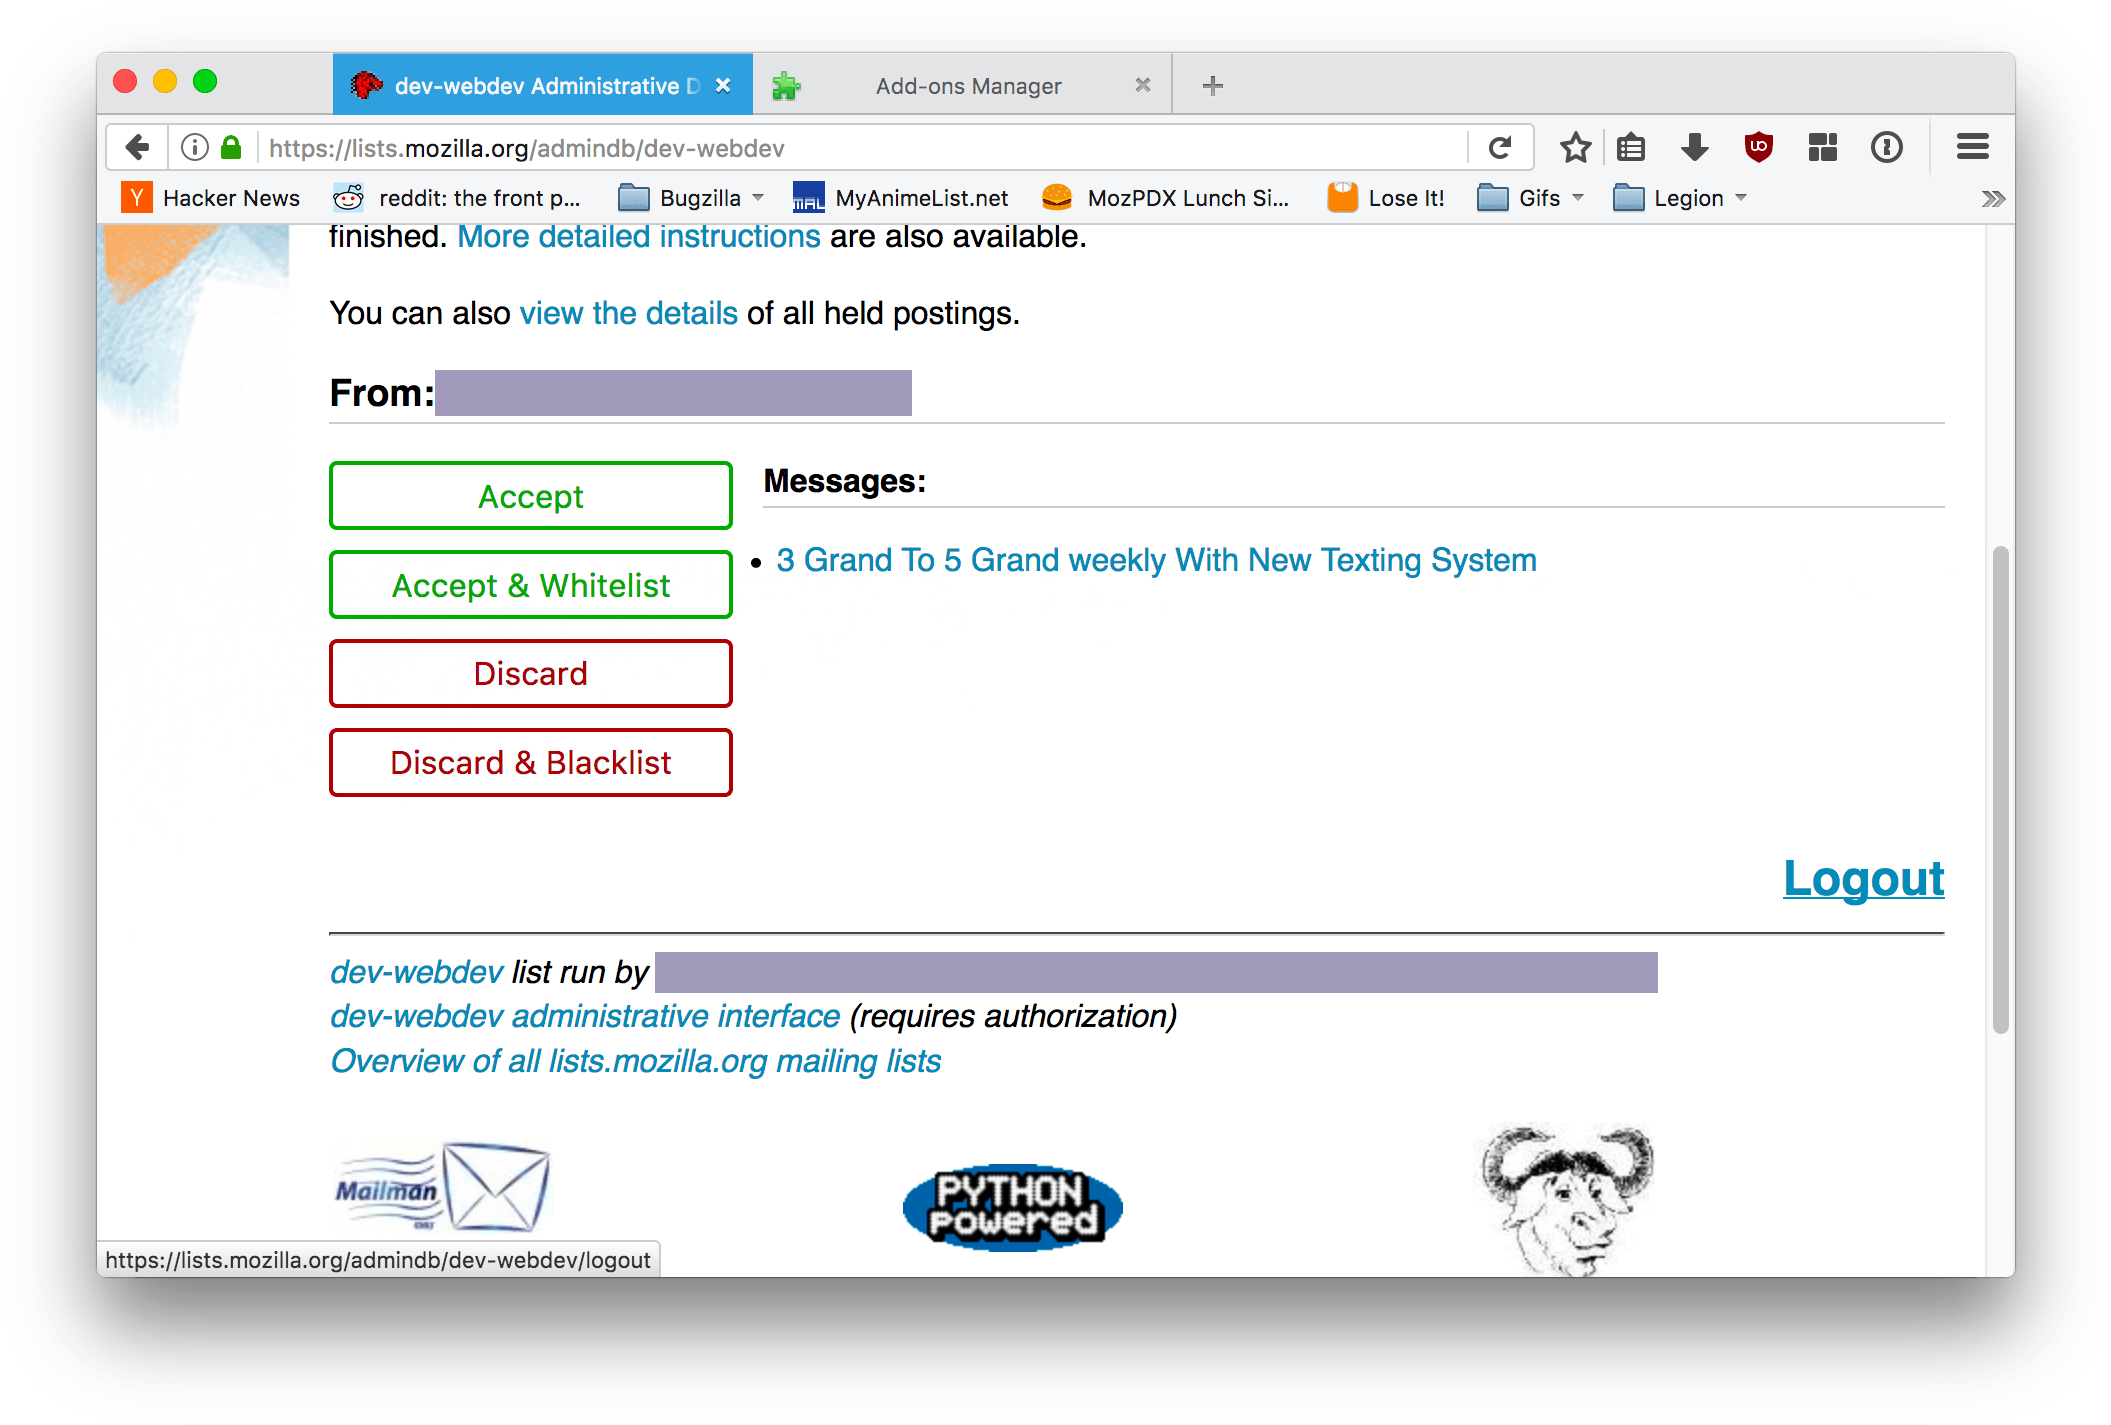The image size is (2111, 1425).
Task: Click the green padlock security icon
Action: [231, 148]
